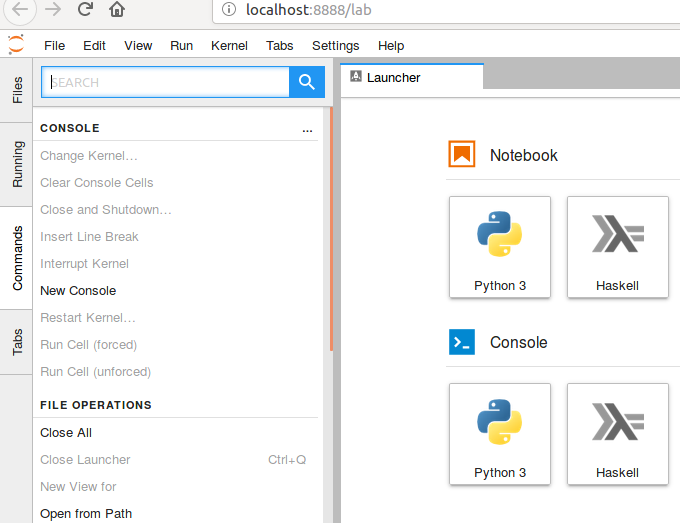
Task: Click the orange Notebook section icon
Action: click(461, 154)
